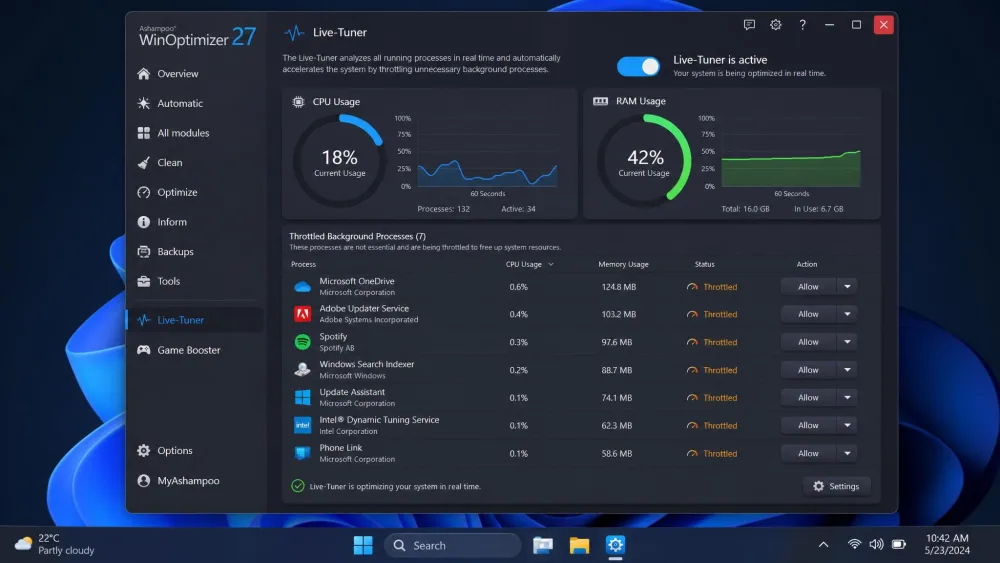Click the CPU chip icon beside CPU Usage
Viewport: 1000px width, 563px height.
click(298, 102)
